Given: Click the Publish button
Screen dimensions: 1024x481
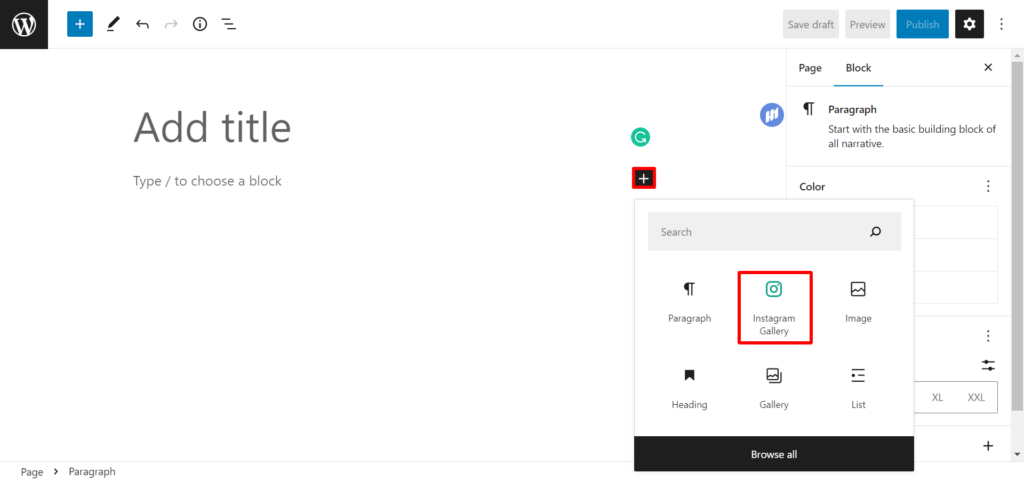Looking at the screenshot, I should click(922, 24).
